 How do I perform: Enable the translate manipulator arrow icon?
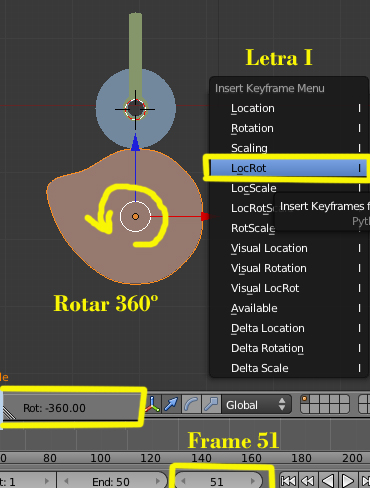point(172,404)
